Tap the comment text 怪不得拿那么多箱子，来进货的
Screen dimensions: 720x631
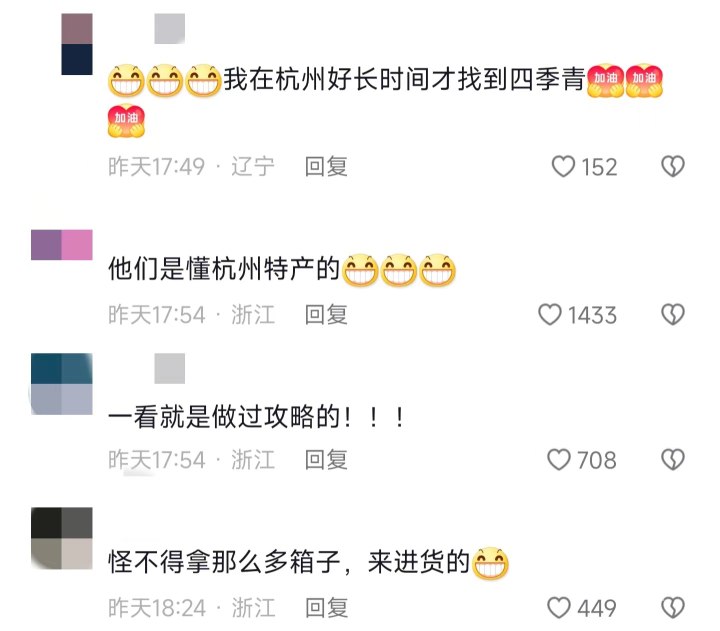pyautogui.click(x=289, y=562)
